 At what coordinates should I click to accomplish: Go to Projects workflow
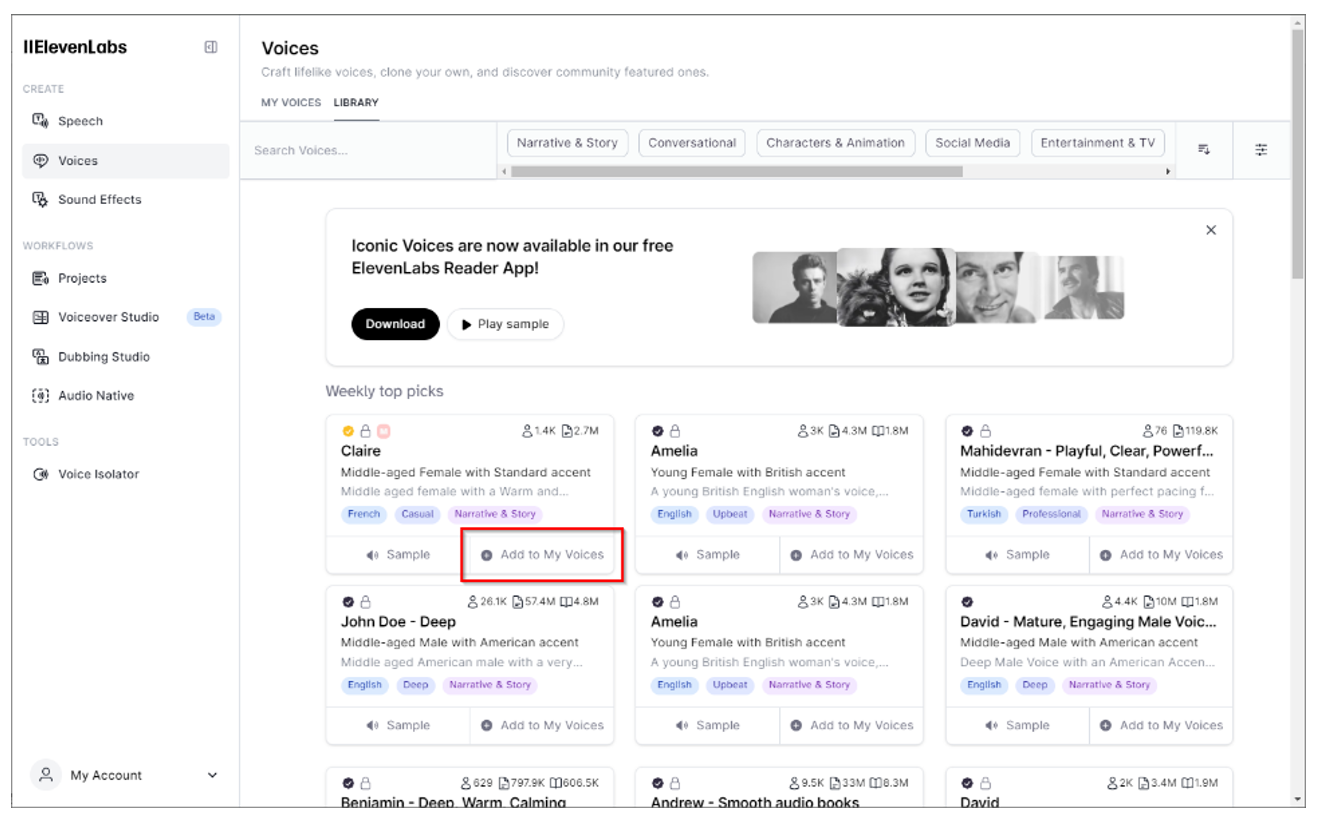pyautogui.click(x=125, y=278)
